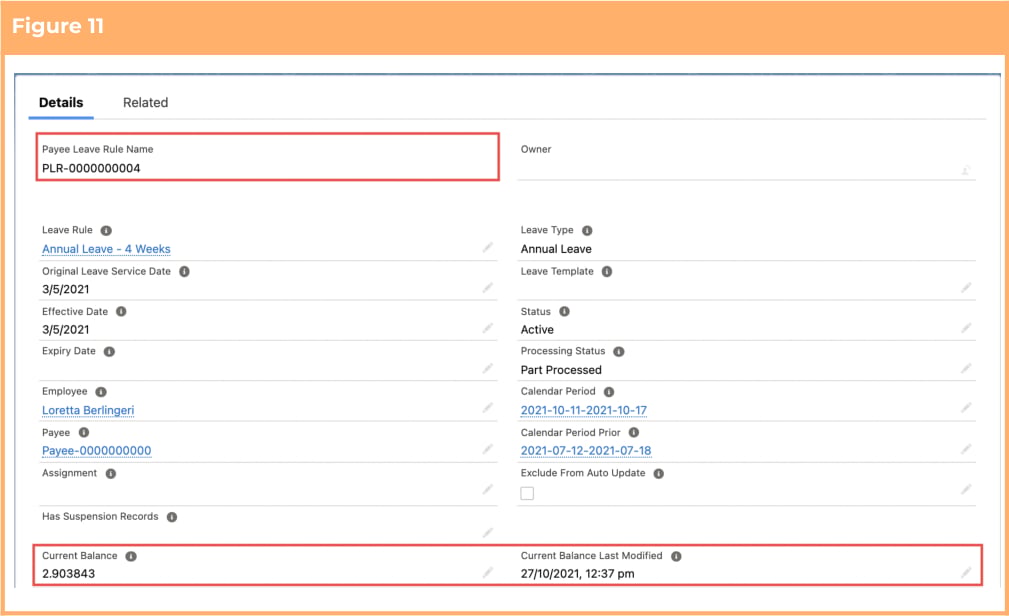This screenshot has width=1009, height=616.
Task: Edit Current Balance Last Modified with pencil
Action: (x=966, y=572)
